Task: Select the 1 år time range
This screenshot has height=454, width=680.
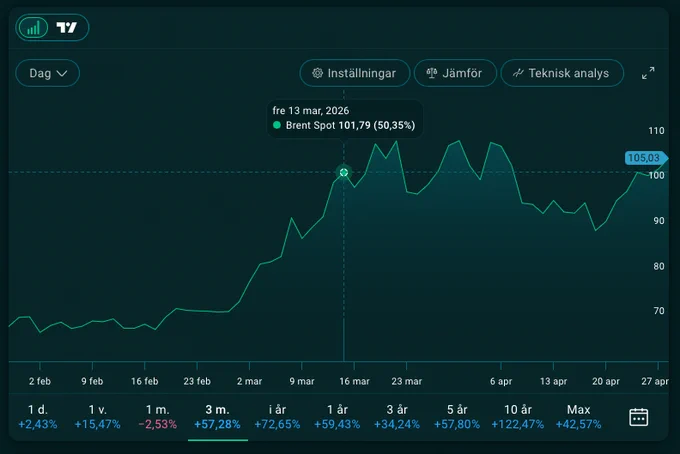Action: coord(337,417)
